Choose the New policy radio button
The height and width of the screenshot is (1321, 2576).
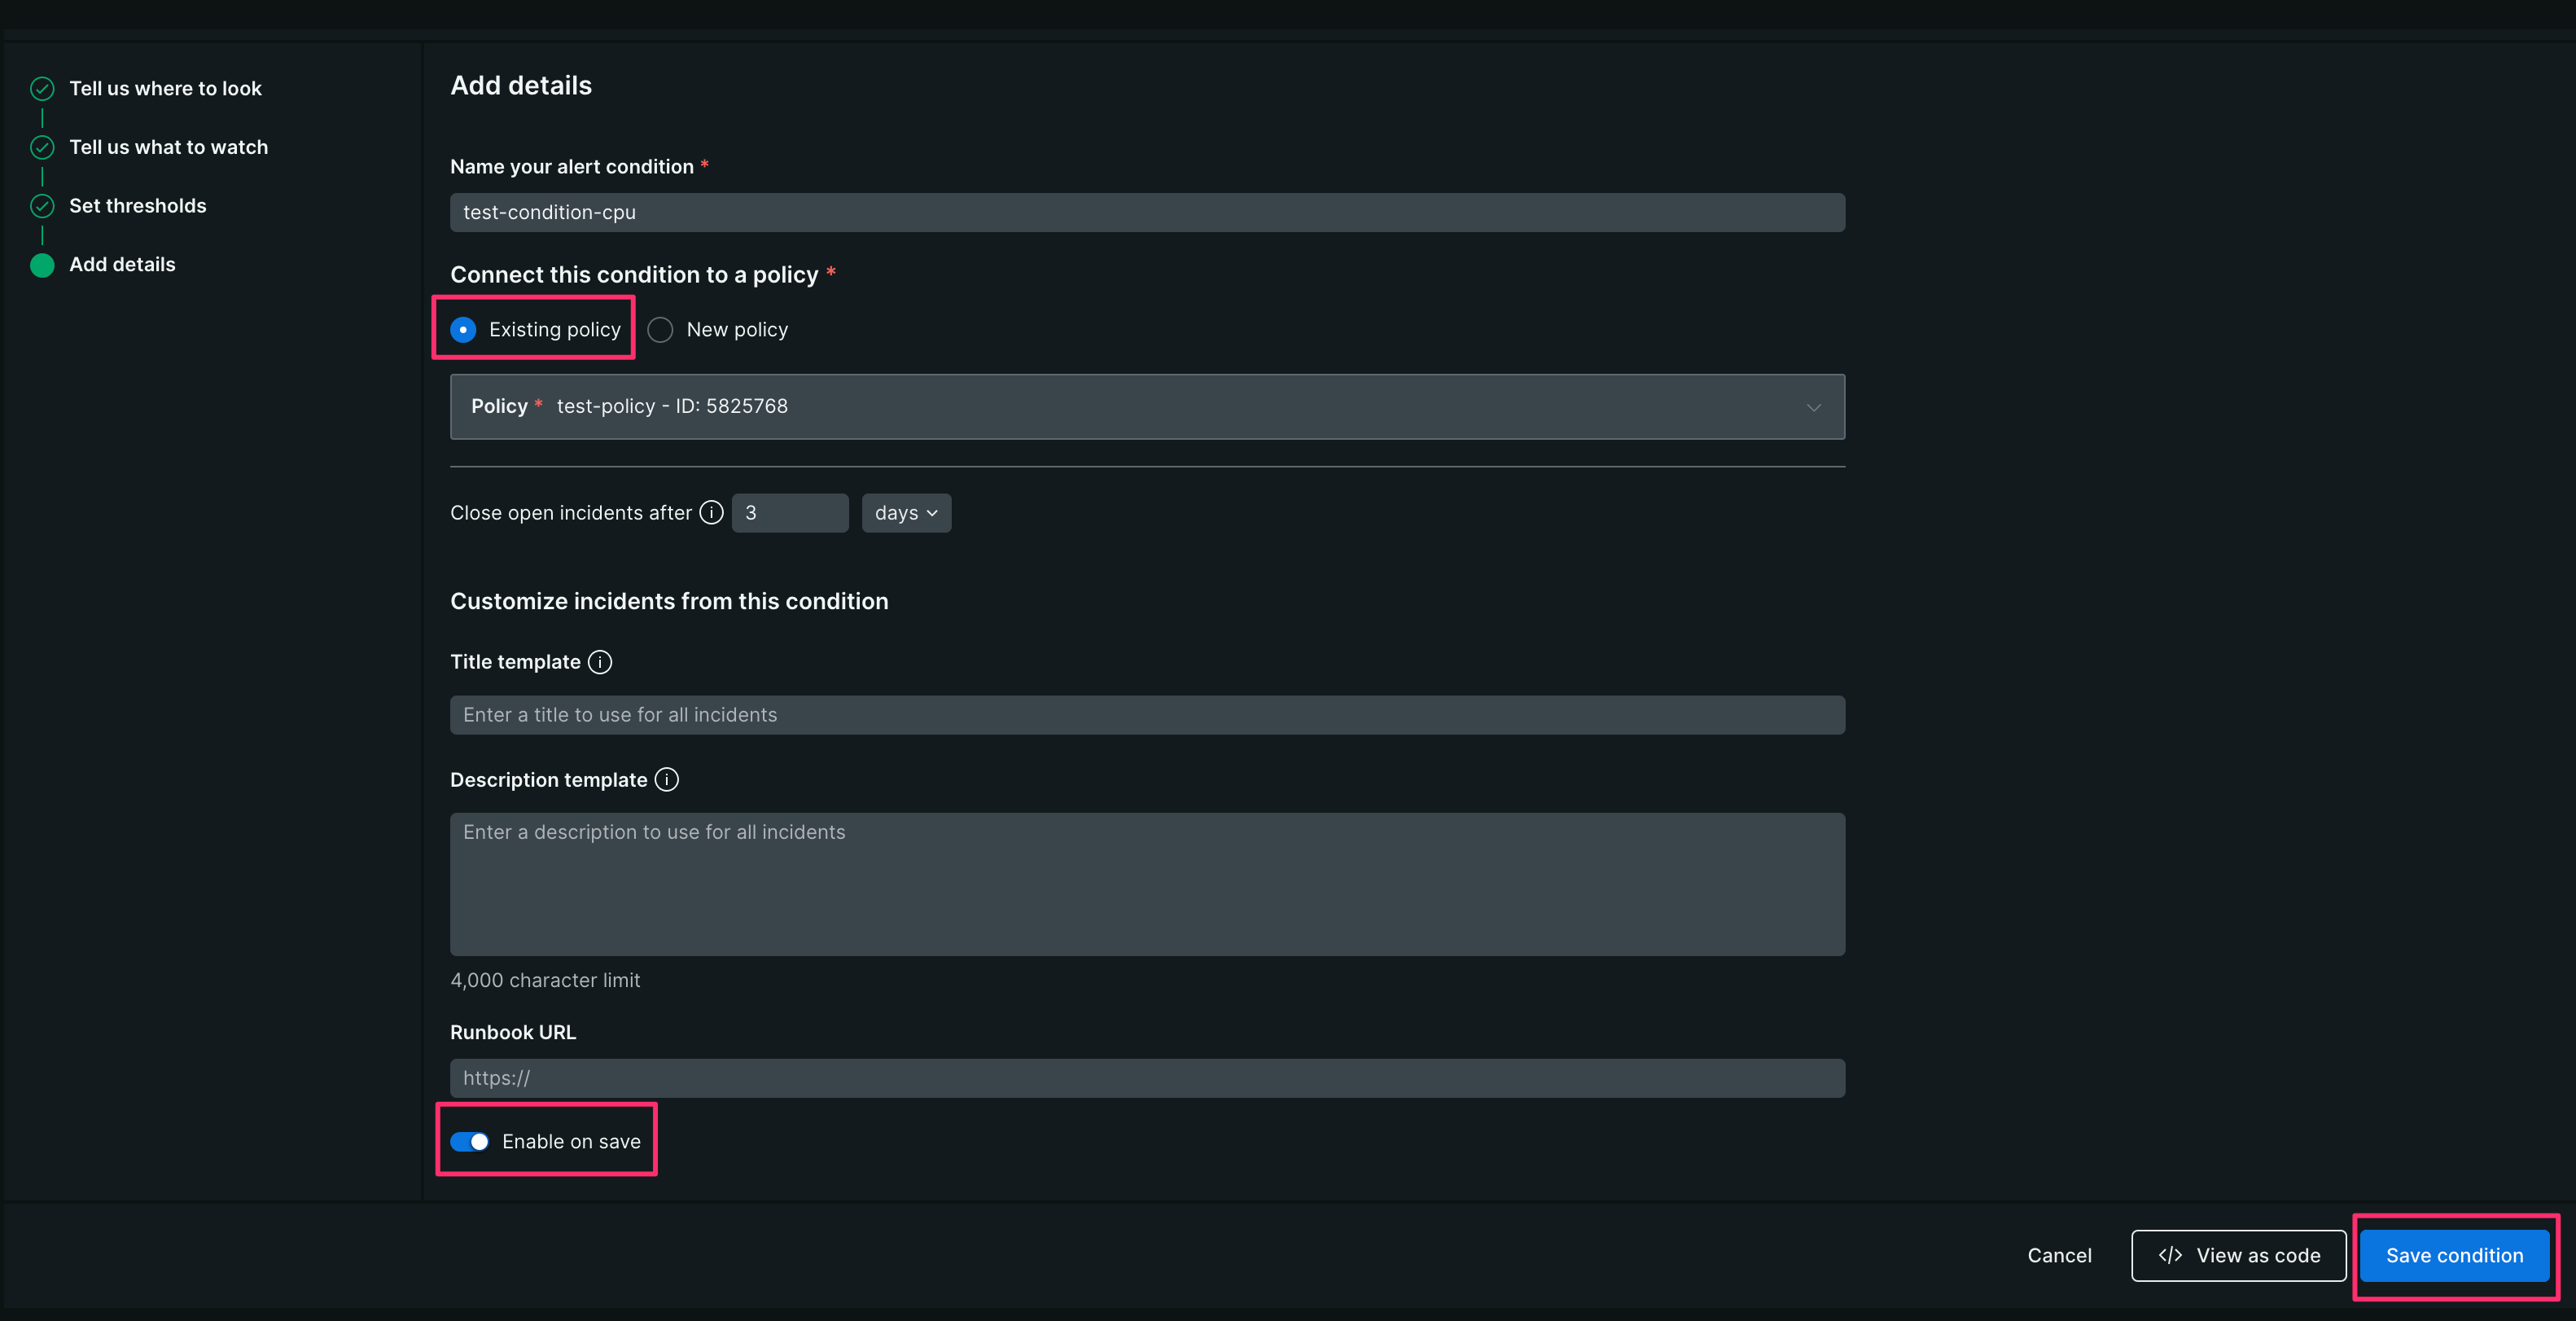(660, 329)
